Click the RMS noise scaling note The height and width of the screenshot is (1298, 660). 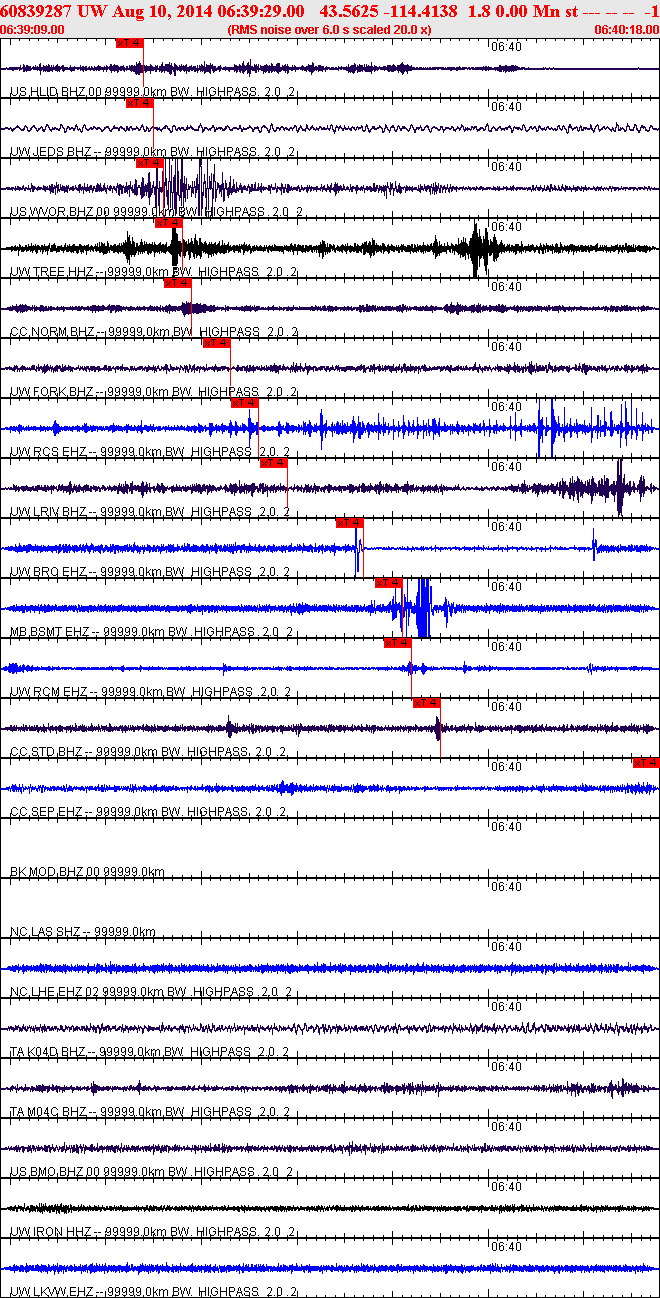coord(329,30)
